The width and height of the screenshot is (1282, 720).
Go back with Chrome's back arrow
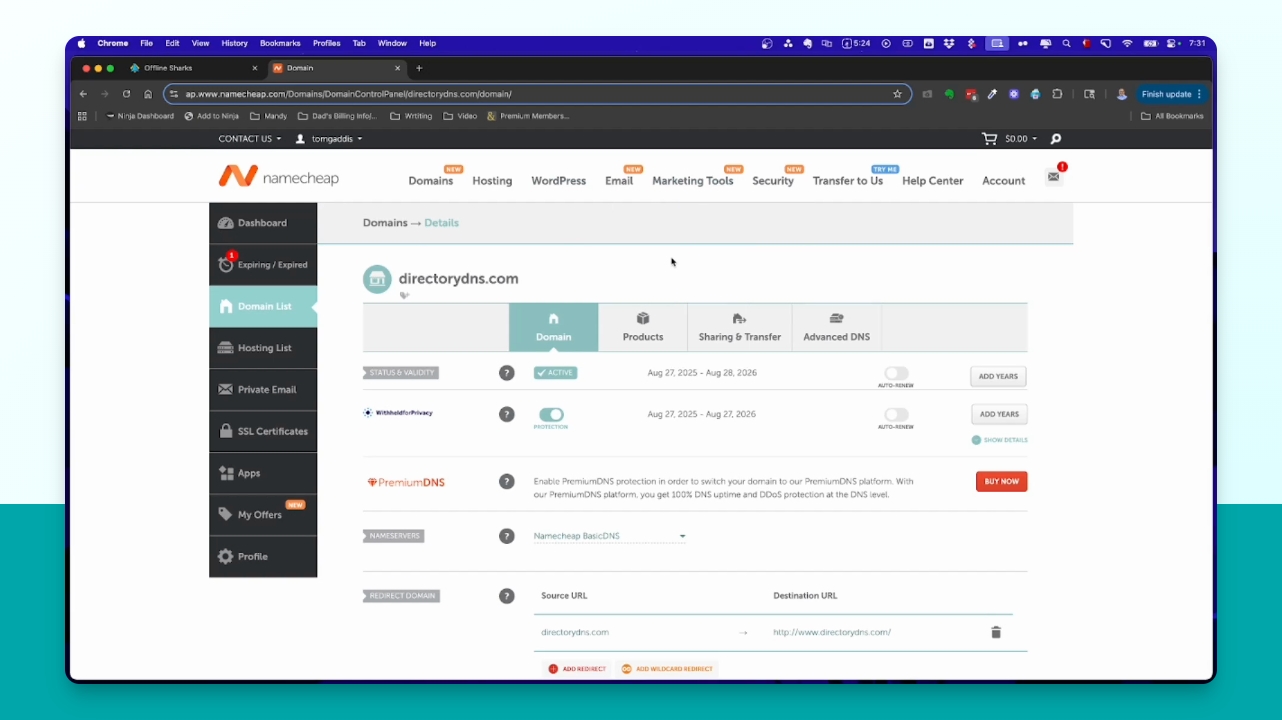(84, 94)
